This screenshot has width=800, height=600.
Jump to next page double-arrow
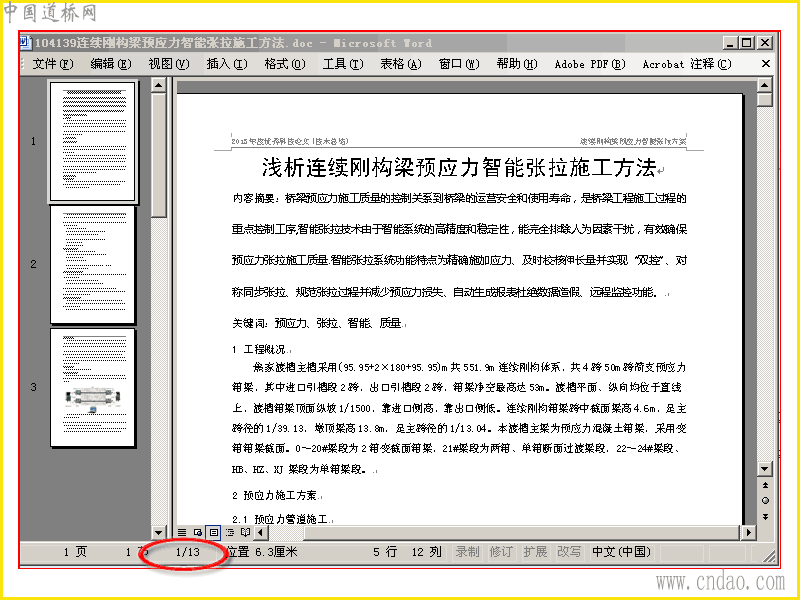coord(765,517)
